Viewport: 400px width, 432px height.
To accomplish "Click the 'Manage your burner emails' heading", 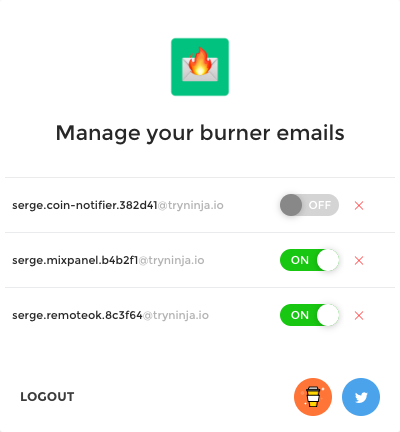I will [200, 133].
